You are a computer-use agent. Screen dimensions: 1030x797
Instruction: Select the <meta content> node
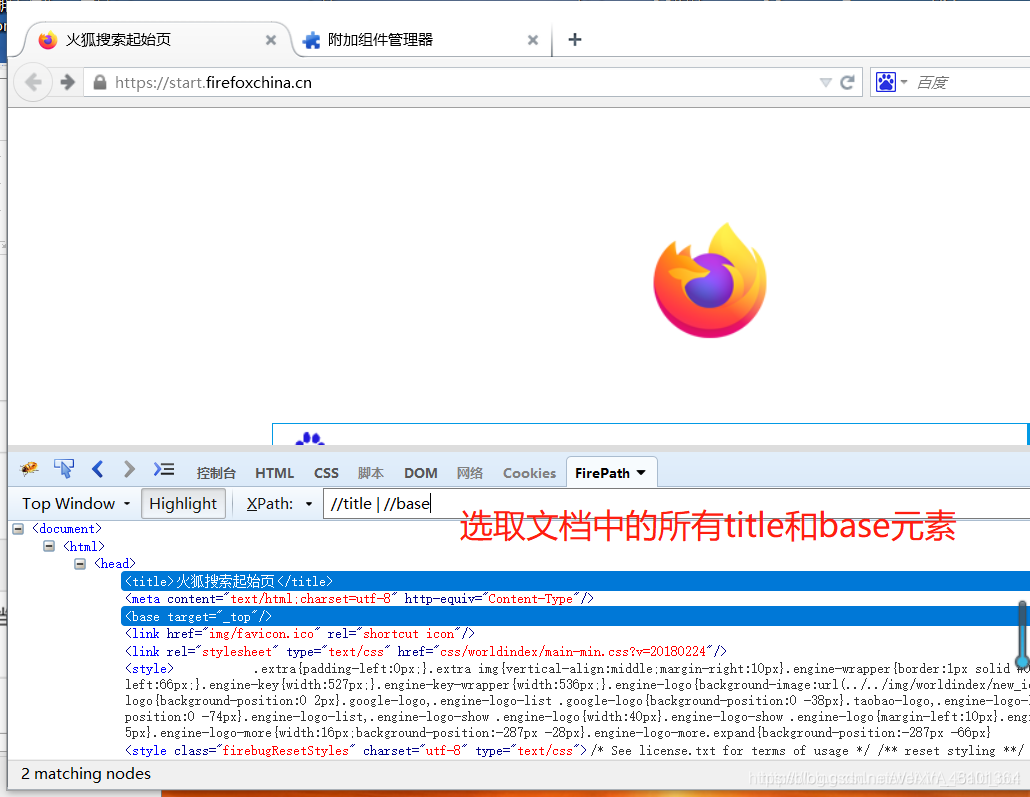[359, 599]
